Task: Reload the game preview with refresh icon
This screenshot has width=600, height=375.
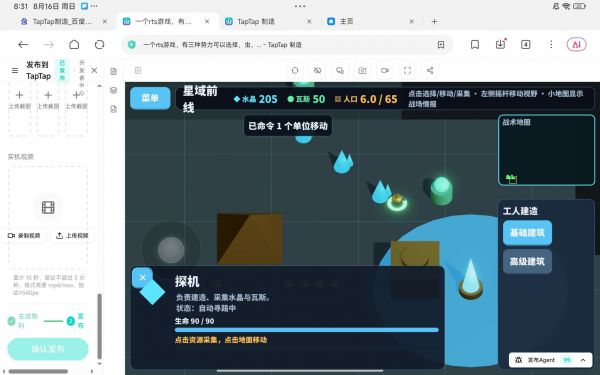Action: point(295,70)
